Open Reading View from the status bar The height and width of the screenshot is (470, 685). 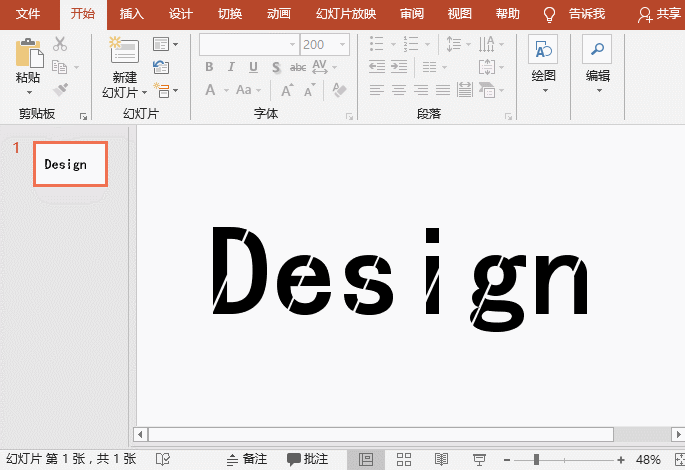[441, 459]
